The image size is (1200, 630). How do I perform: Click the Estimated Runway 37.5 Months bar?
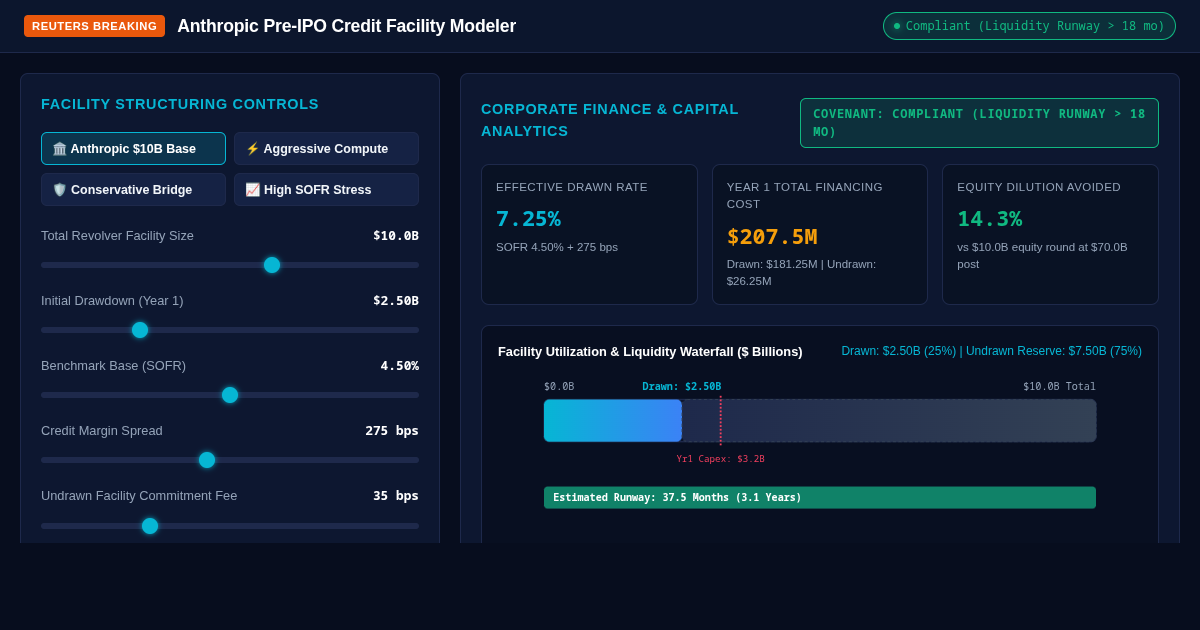click(x=820, y=498)
